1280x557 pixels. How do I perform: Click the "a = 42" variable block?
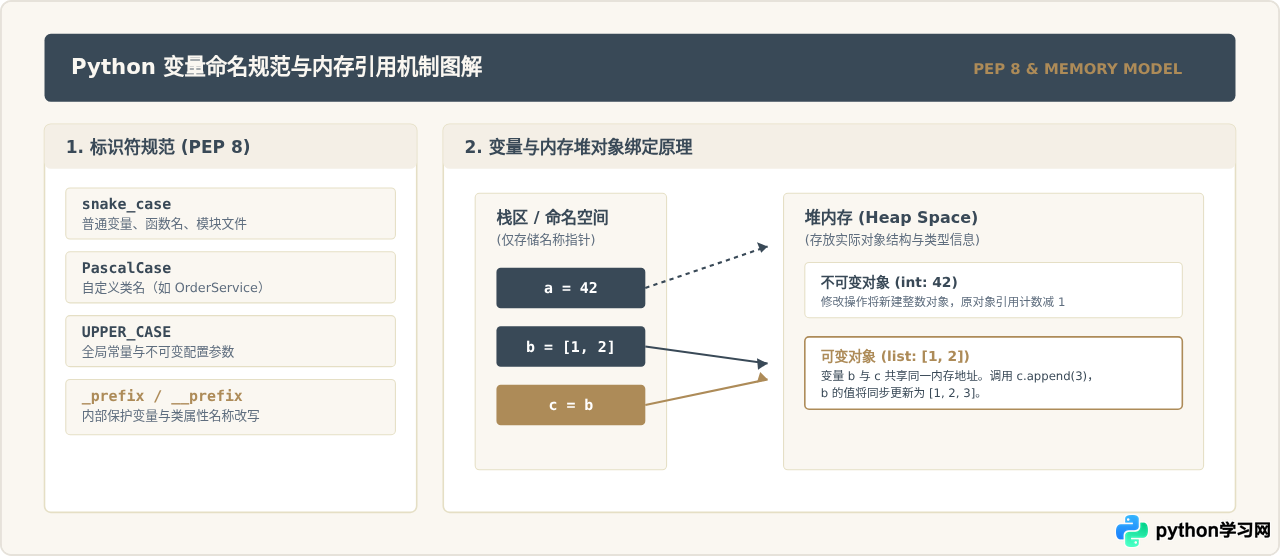[x=571, y=288]
